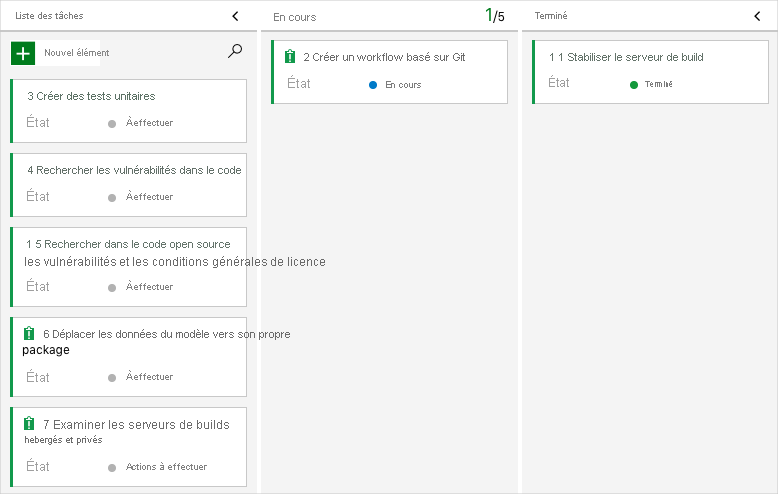Click the search magnifier icon
Screen dimensions: 778x494
pyautogui.click(x=235, y=51)
